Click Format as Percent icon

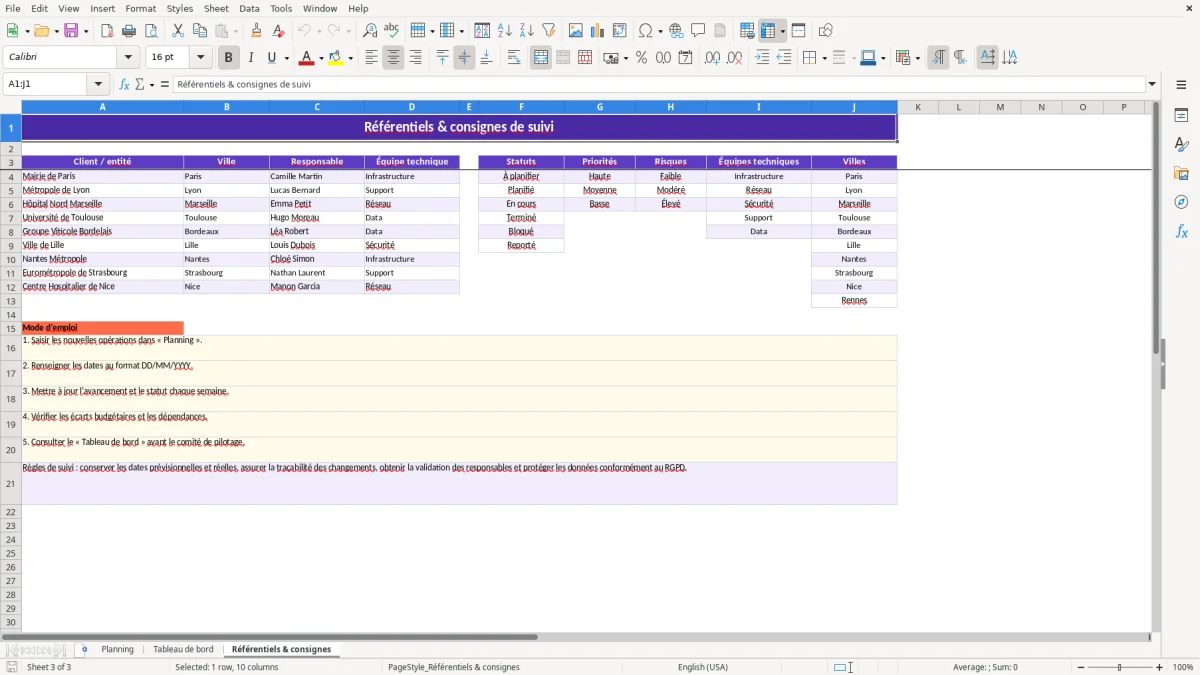pyautogui.click(x=641, y=58)
